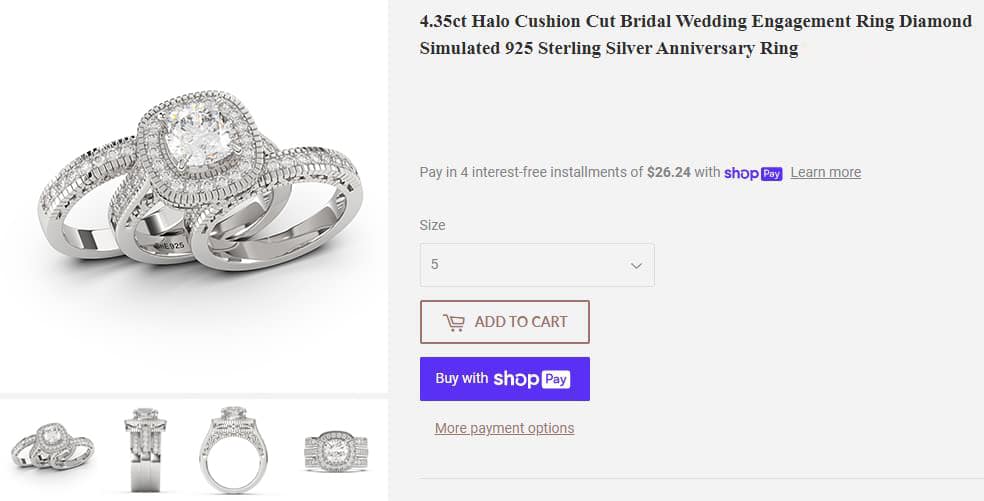Image resolution: width=984 pixels, height=501 pixels.
Task: Open the Size dropdown showing 5
Action: [537, 265]
